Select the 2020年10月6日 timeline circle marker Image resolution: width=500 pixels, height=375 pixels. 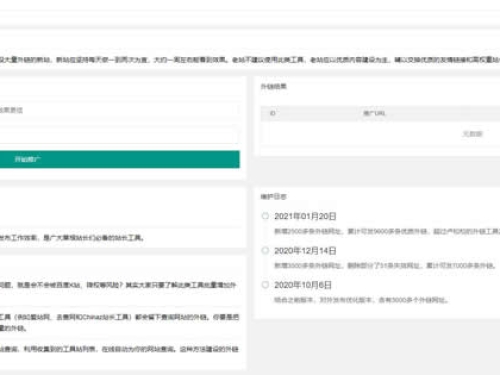265,285
